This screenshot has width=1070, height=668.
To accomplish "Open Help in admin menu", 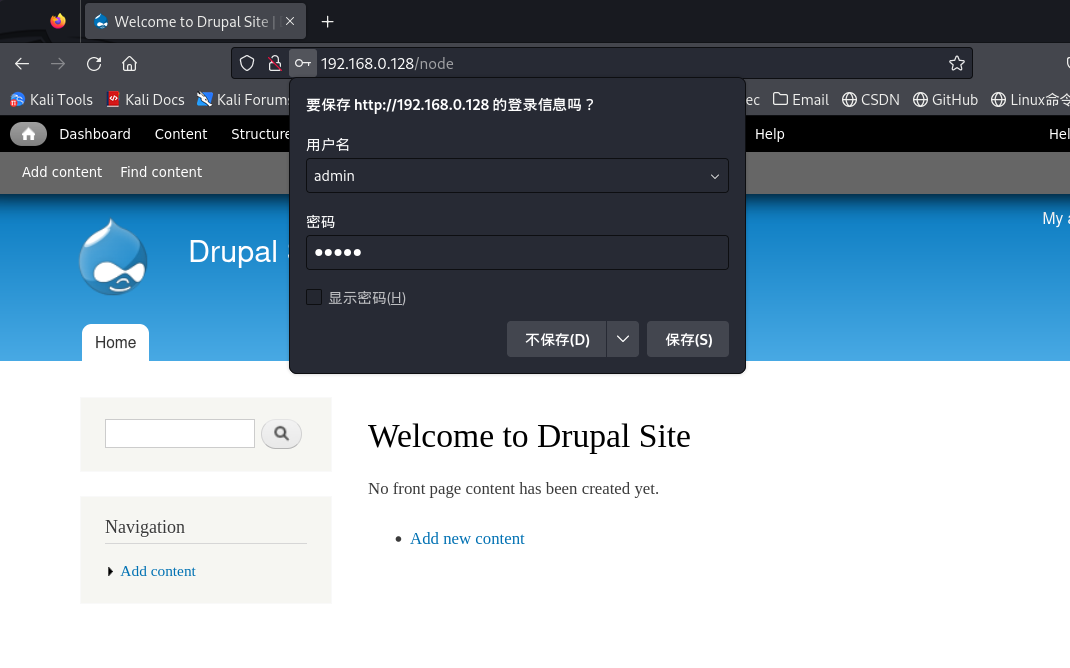I will click(770, 134).
